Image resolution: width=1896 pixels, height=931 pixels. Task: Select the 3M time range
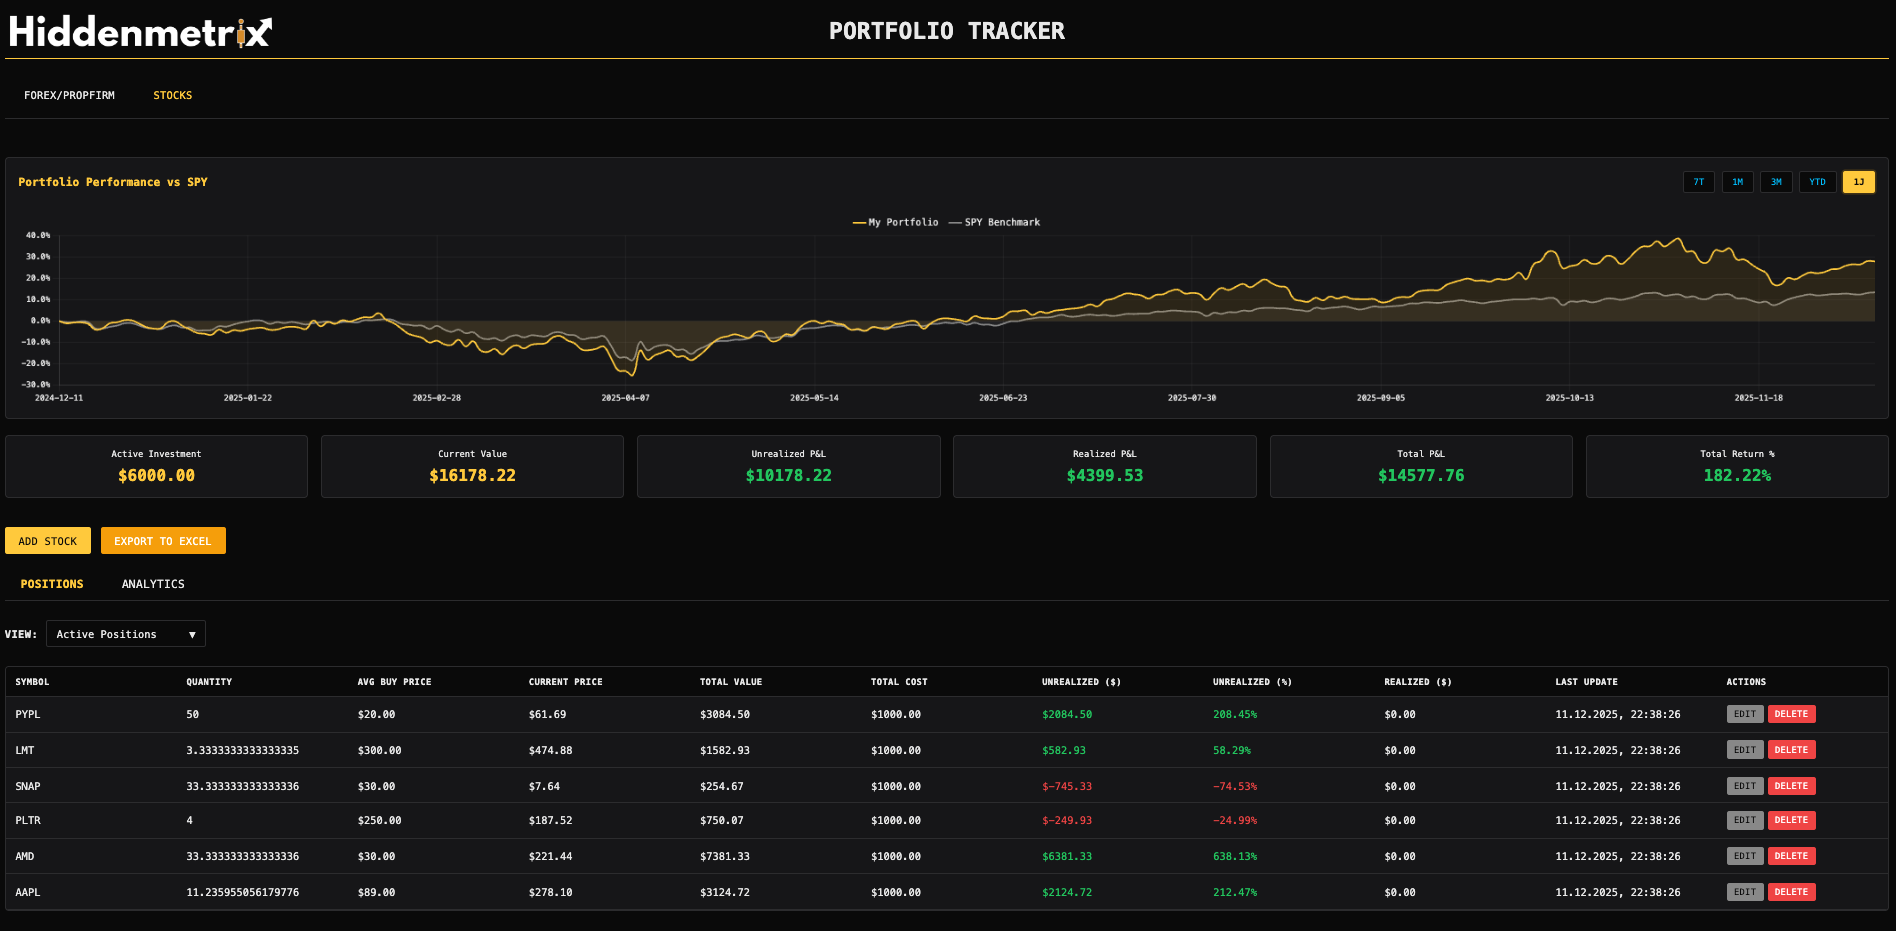(x=1777, y=182)
